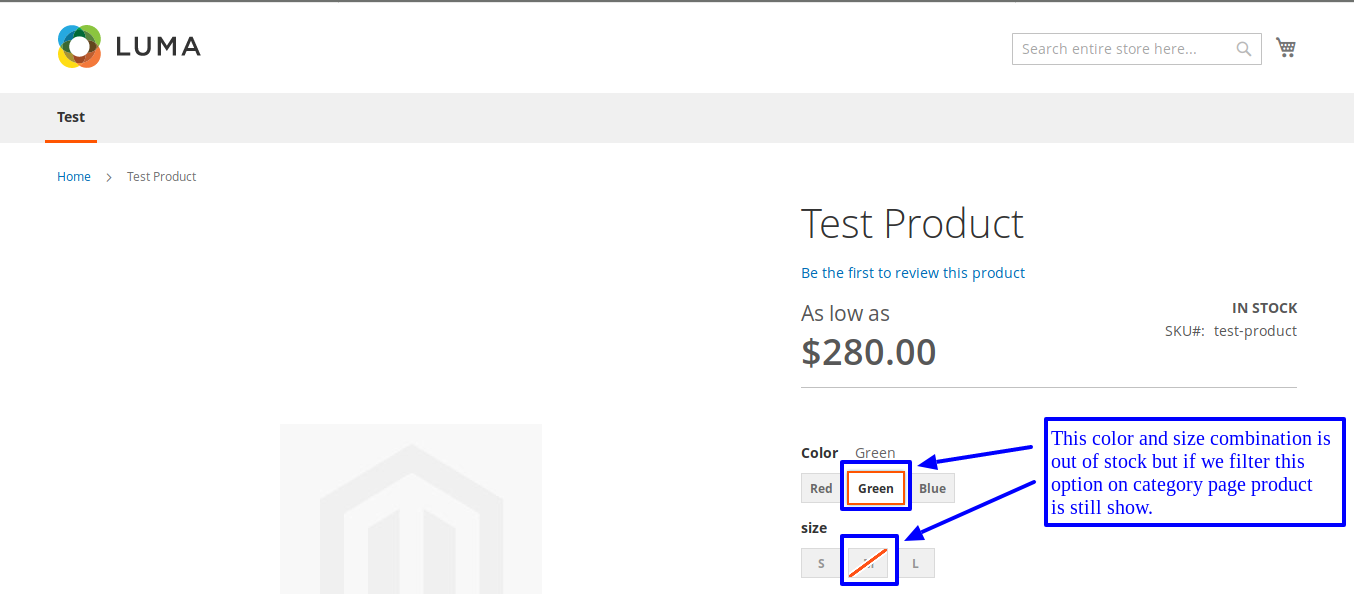Screen dimensions: 1354x594
Task: Click the breadcrumb arrow after Home
Action: tap(107, 176)
